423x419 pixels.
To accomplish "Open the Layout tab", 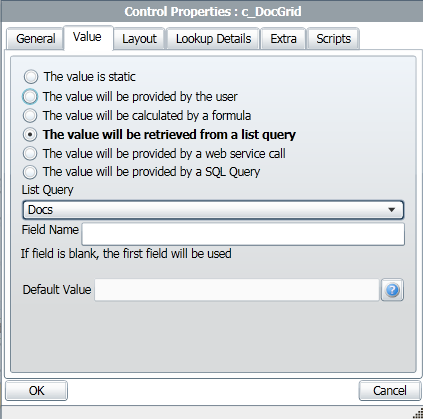I will click(x=139, y=39).
